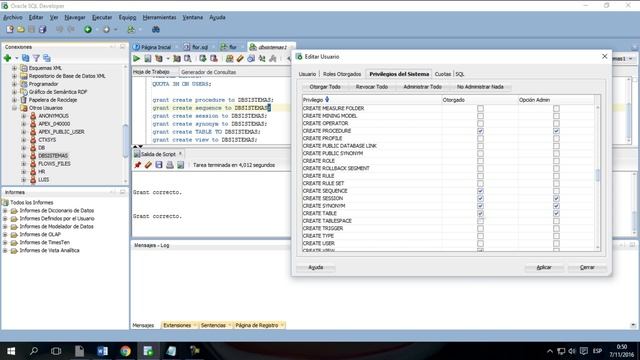Screen dimensions: 640x360
Task: Expand the DBSISTEMAS user node
Action: [x=24, y=156]
